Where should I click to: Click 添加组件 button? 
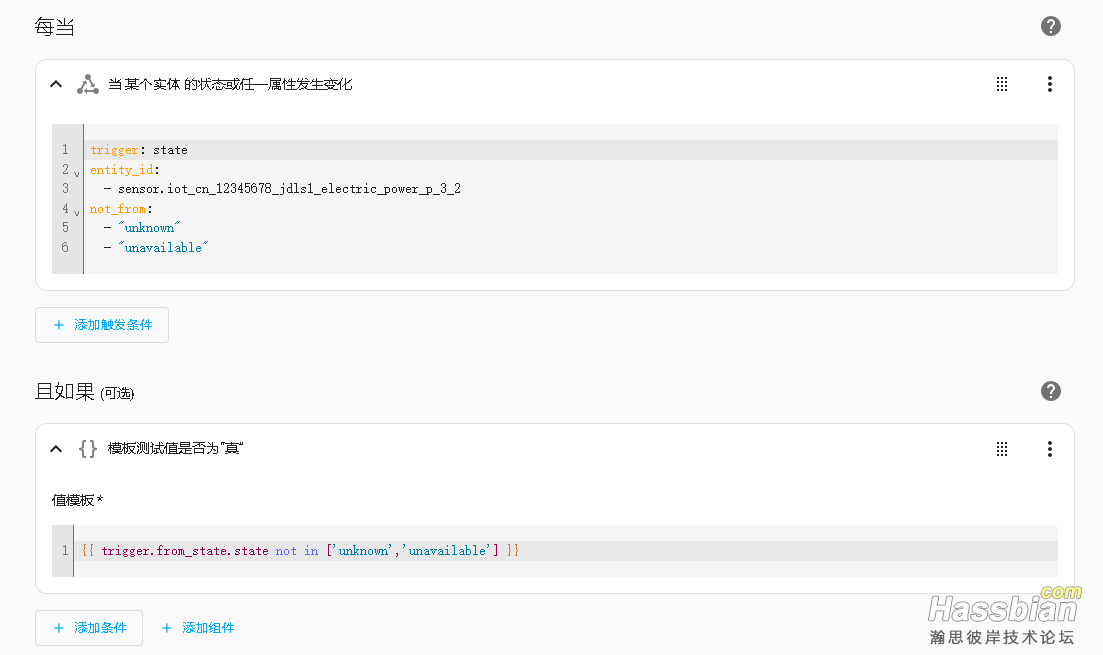point(198,628)
